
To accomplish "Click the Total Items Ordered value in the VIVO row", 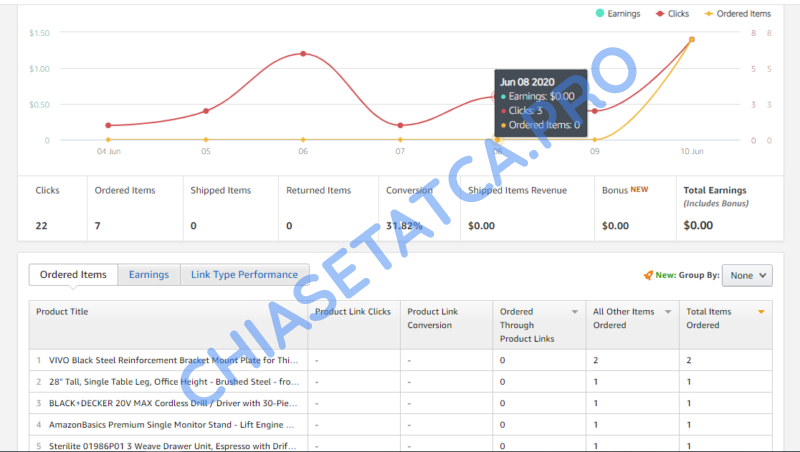I will click(x=689, y=360).
